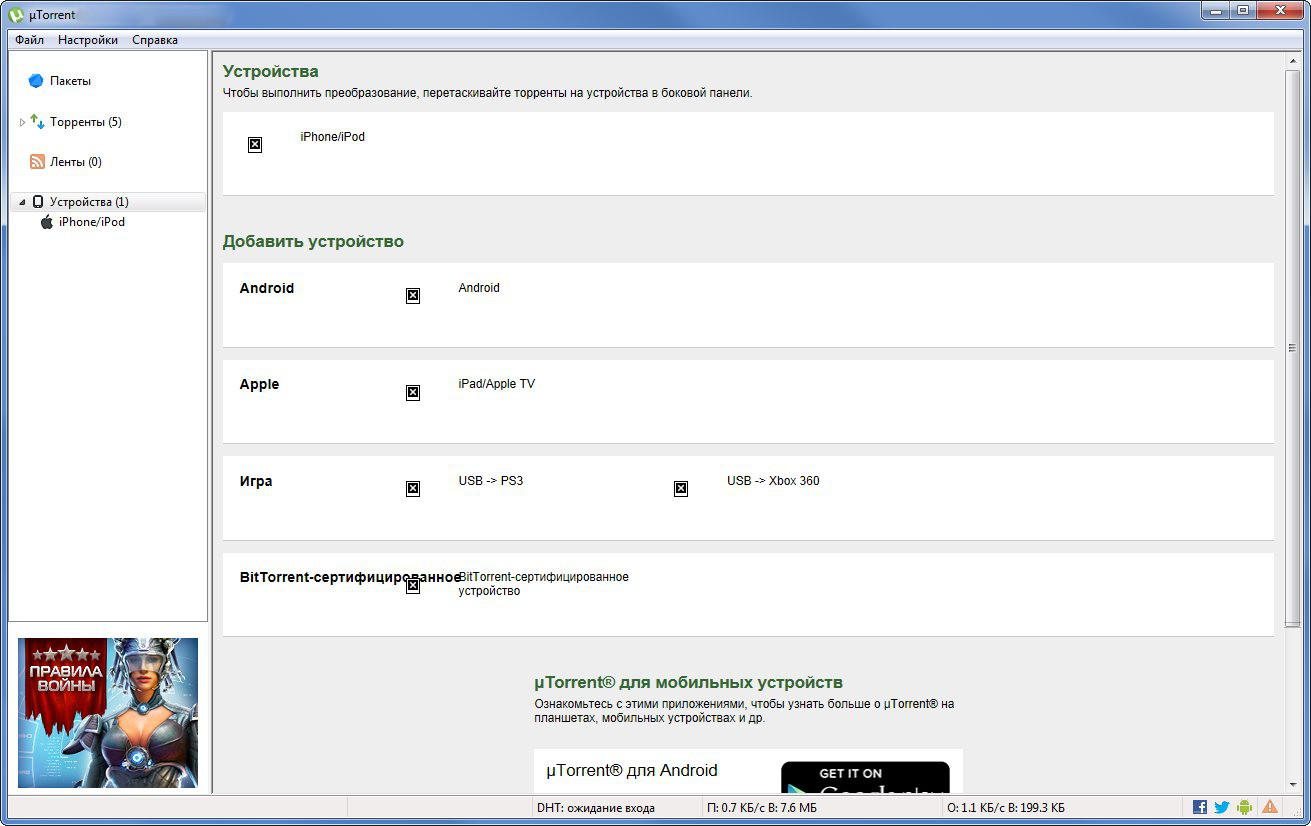Click the Apple logo beside sidebar iPhone/iPod

pyautogui.click(x=46, y=222)
